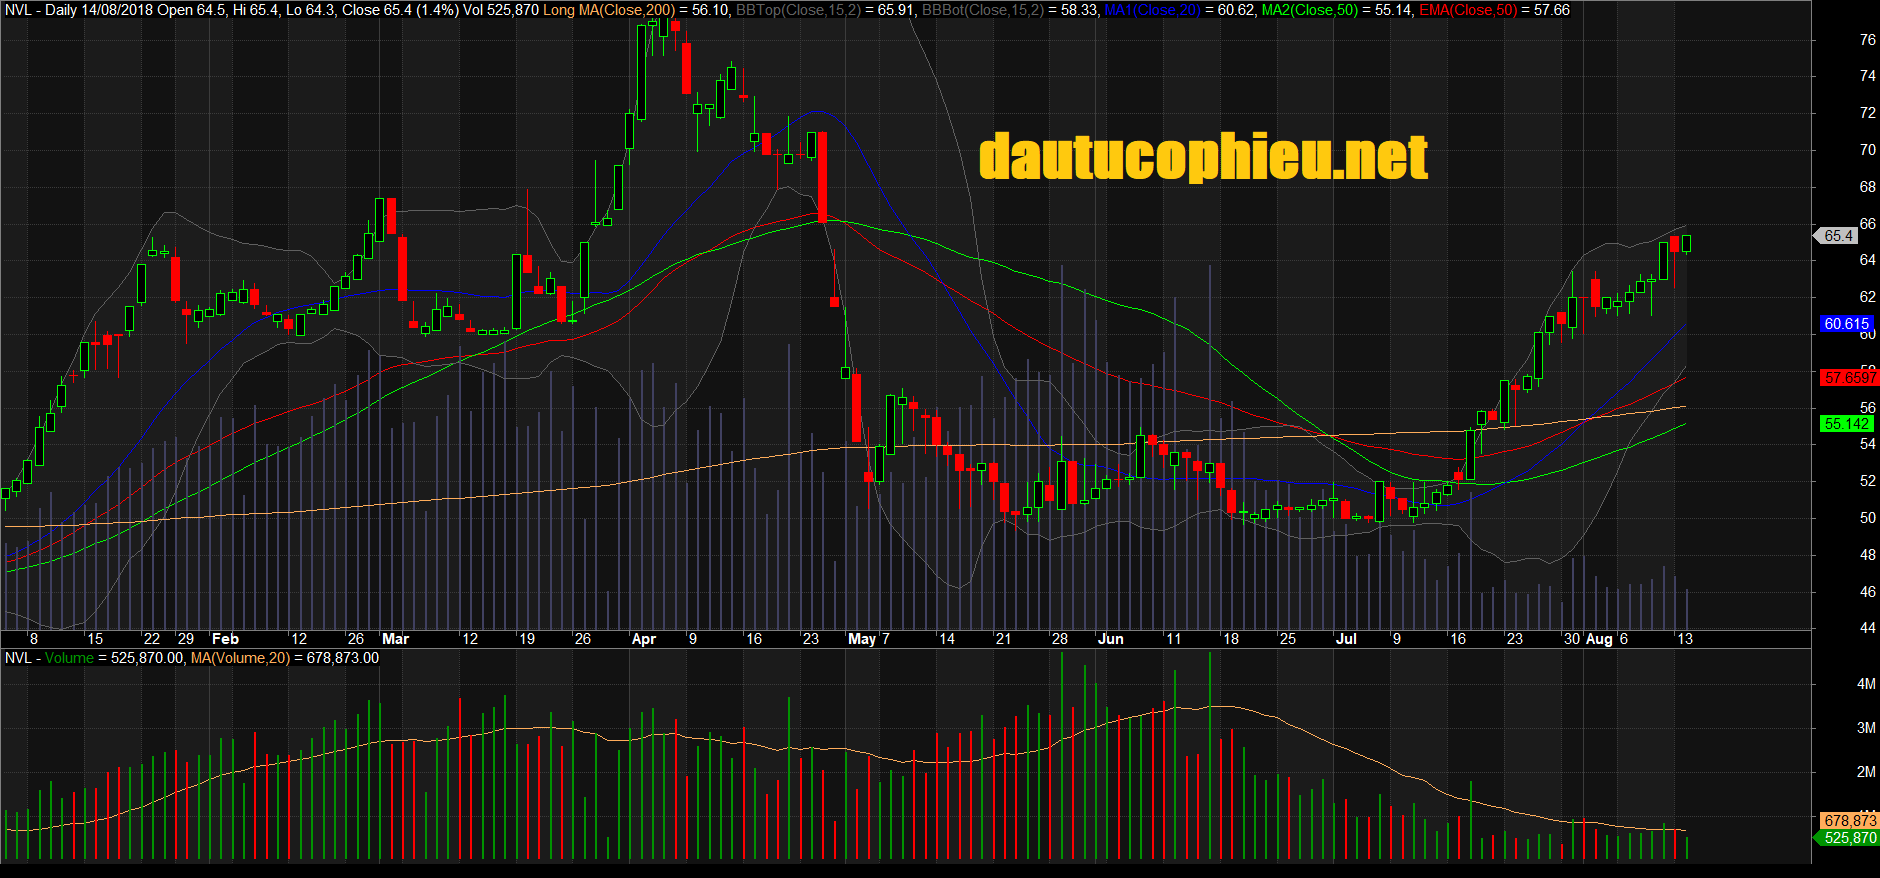Click the red 57.6597 price axis tag
This screenshot has height=878, width=1880.
(1849, 378)
